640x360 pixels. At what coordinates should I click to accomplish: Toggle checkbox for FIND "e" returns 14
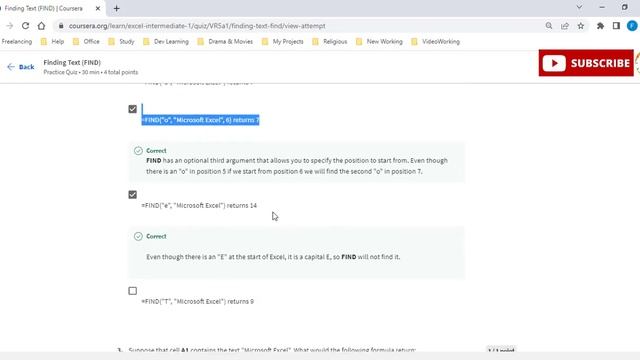coord(133,195)
